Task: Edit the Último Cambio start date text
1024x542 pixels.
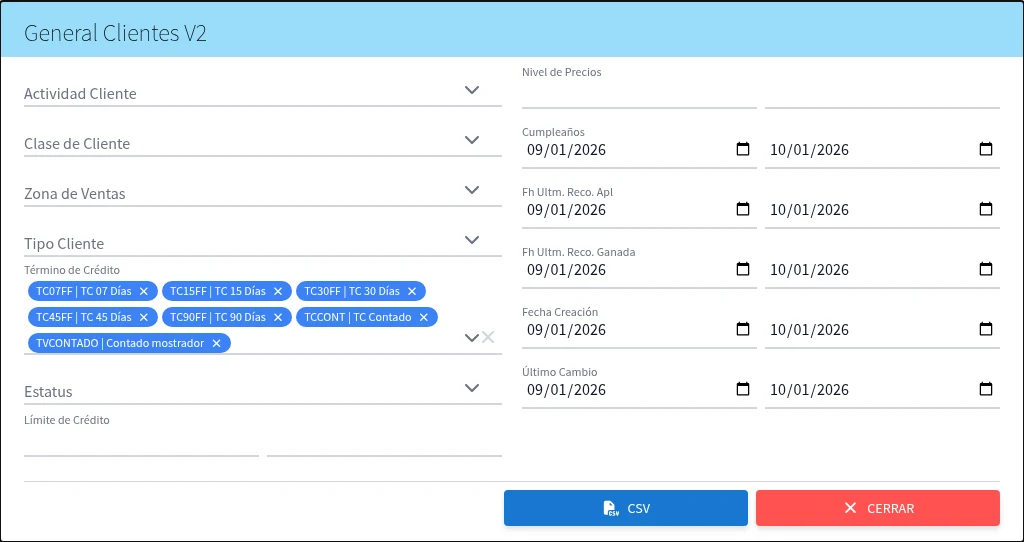Action: (x=566, y=390)
